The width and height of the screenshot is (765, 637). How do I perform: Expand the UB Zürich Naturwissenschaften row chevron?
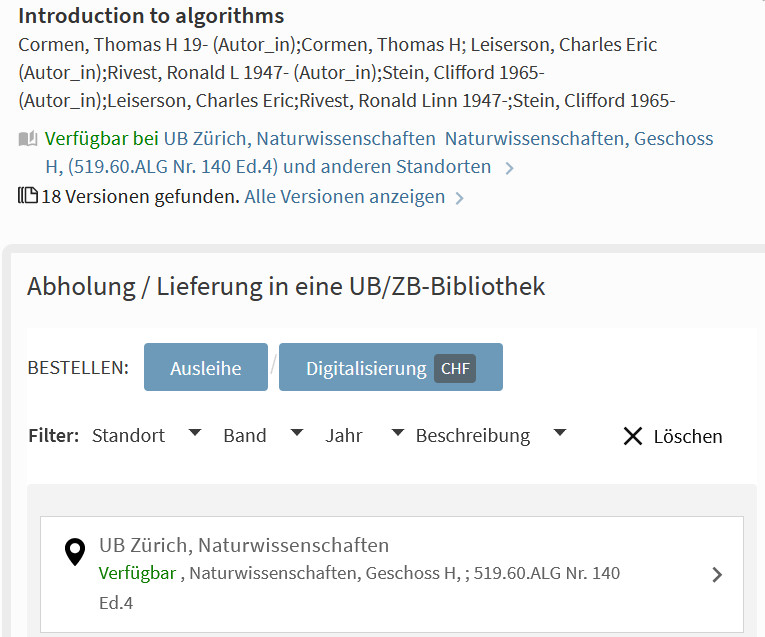click(x=716, y=574)
